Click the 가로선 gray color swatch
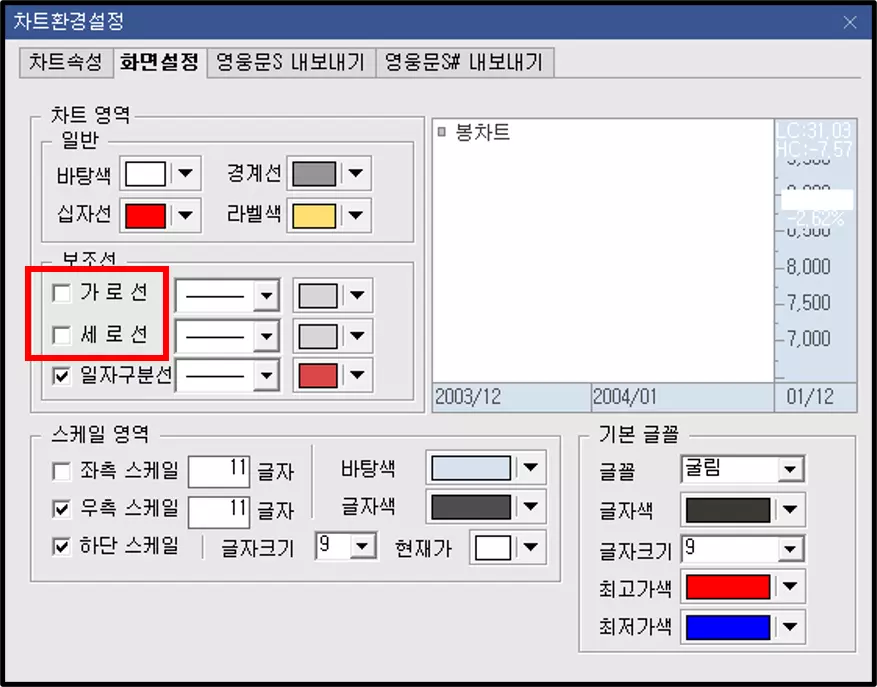This screenshot has height=687, width=877. (x=318, y=296)
